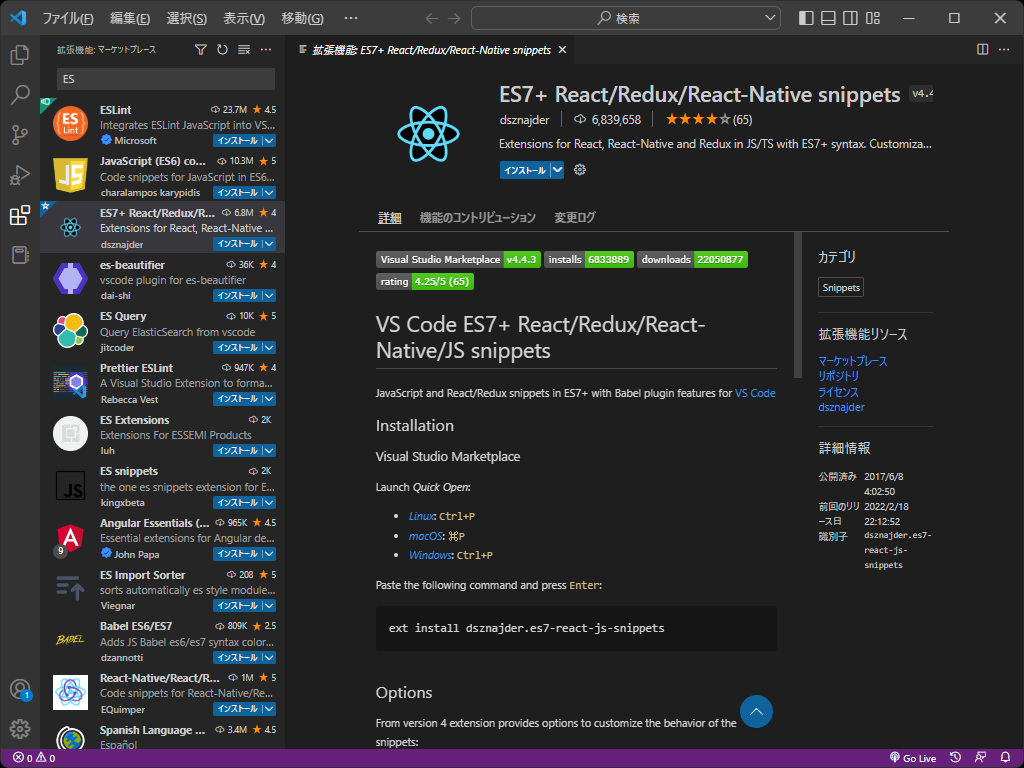Clear extension search results icon
The height and width of the screenshot is (768, 1024).
click(x=244, y=50)
